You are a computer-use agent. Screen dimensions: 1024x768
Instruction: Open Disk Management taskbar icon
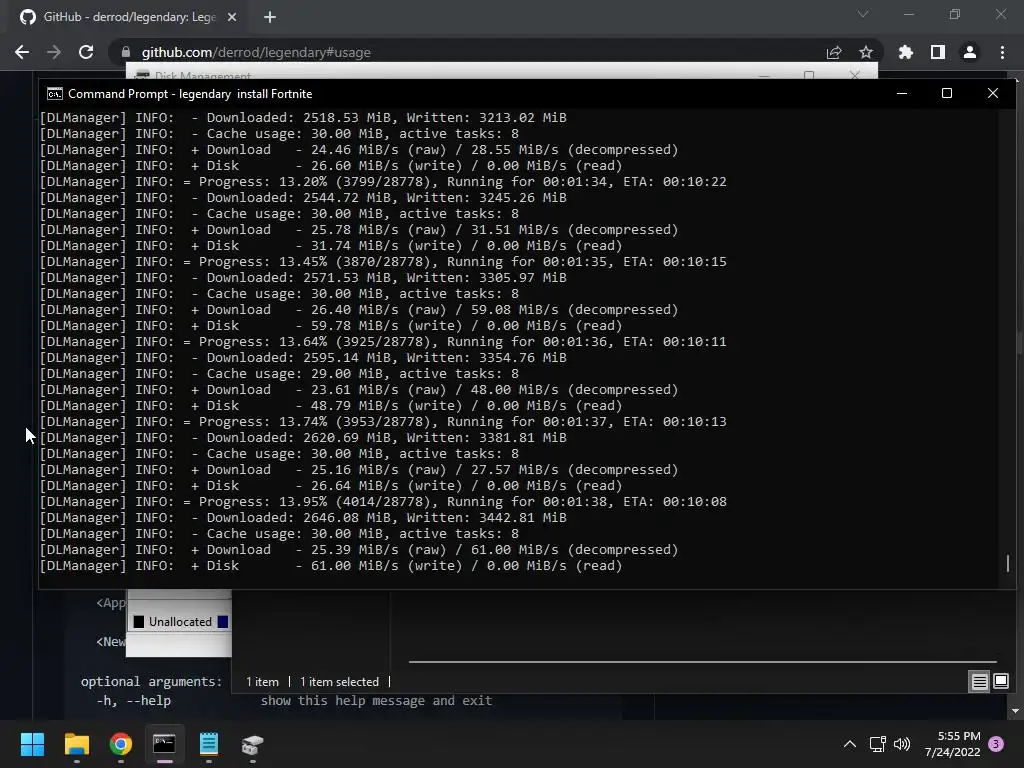(253, 744)
